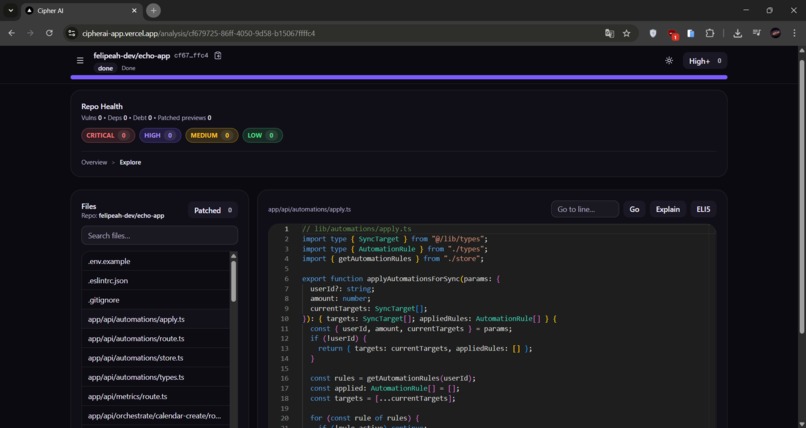Open browser downloads
This screenshot has width=806, height=428.
[737, 33]
